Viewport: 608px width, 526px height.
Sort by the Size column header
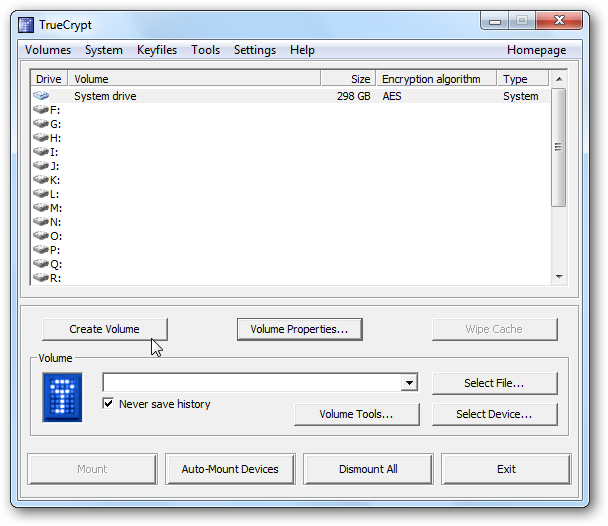coord(348,79)
